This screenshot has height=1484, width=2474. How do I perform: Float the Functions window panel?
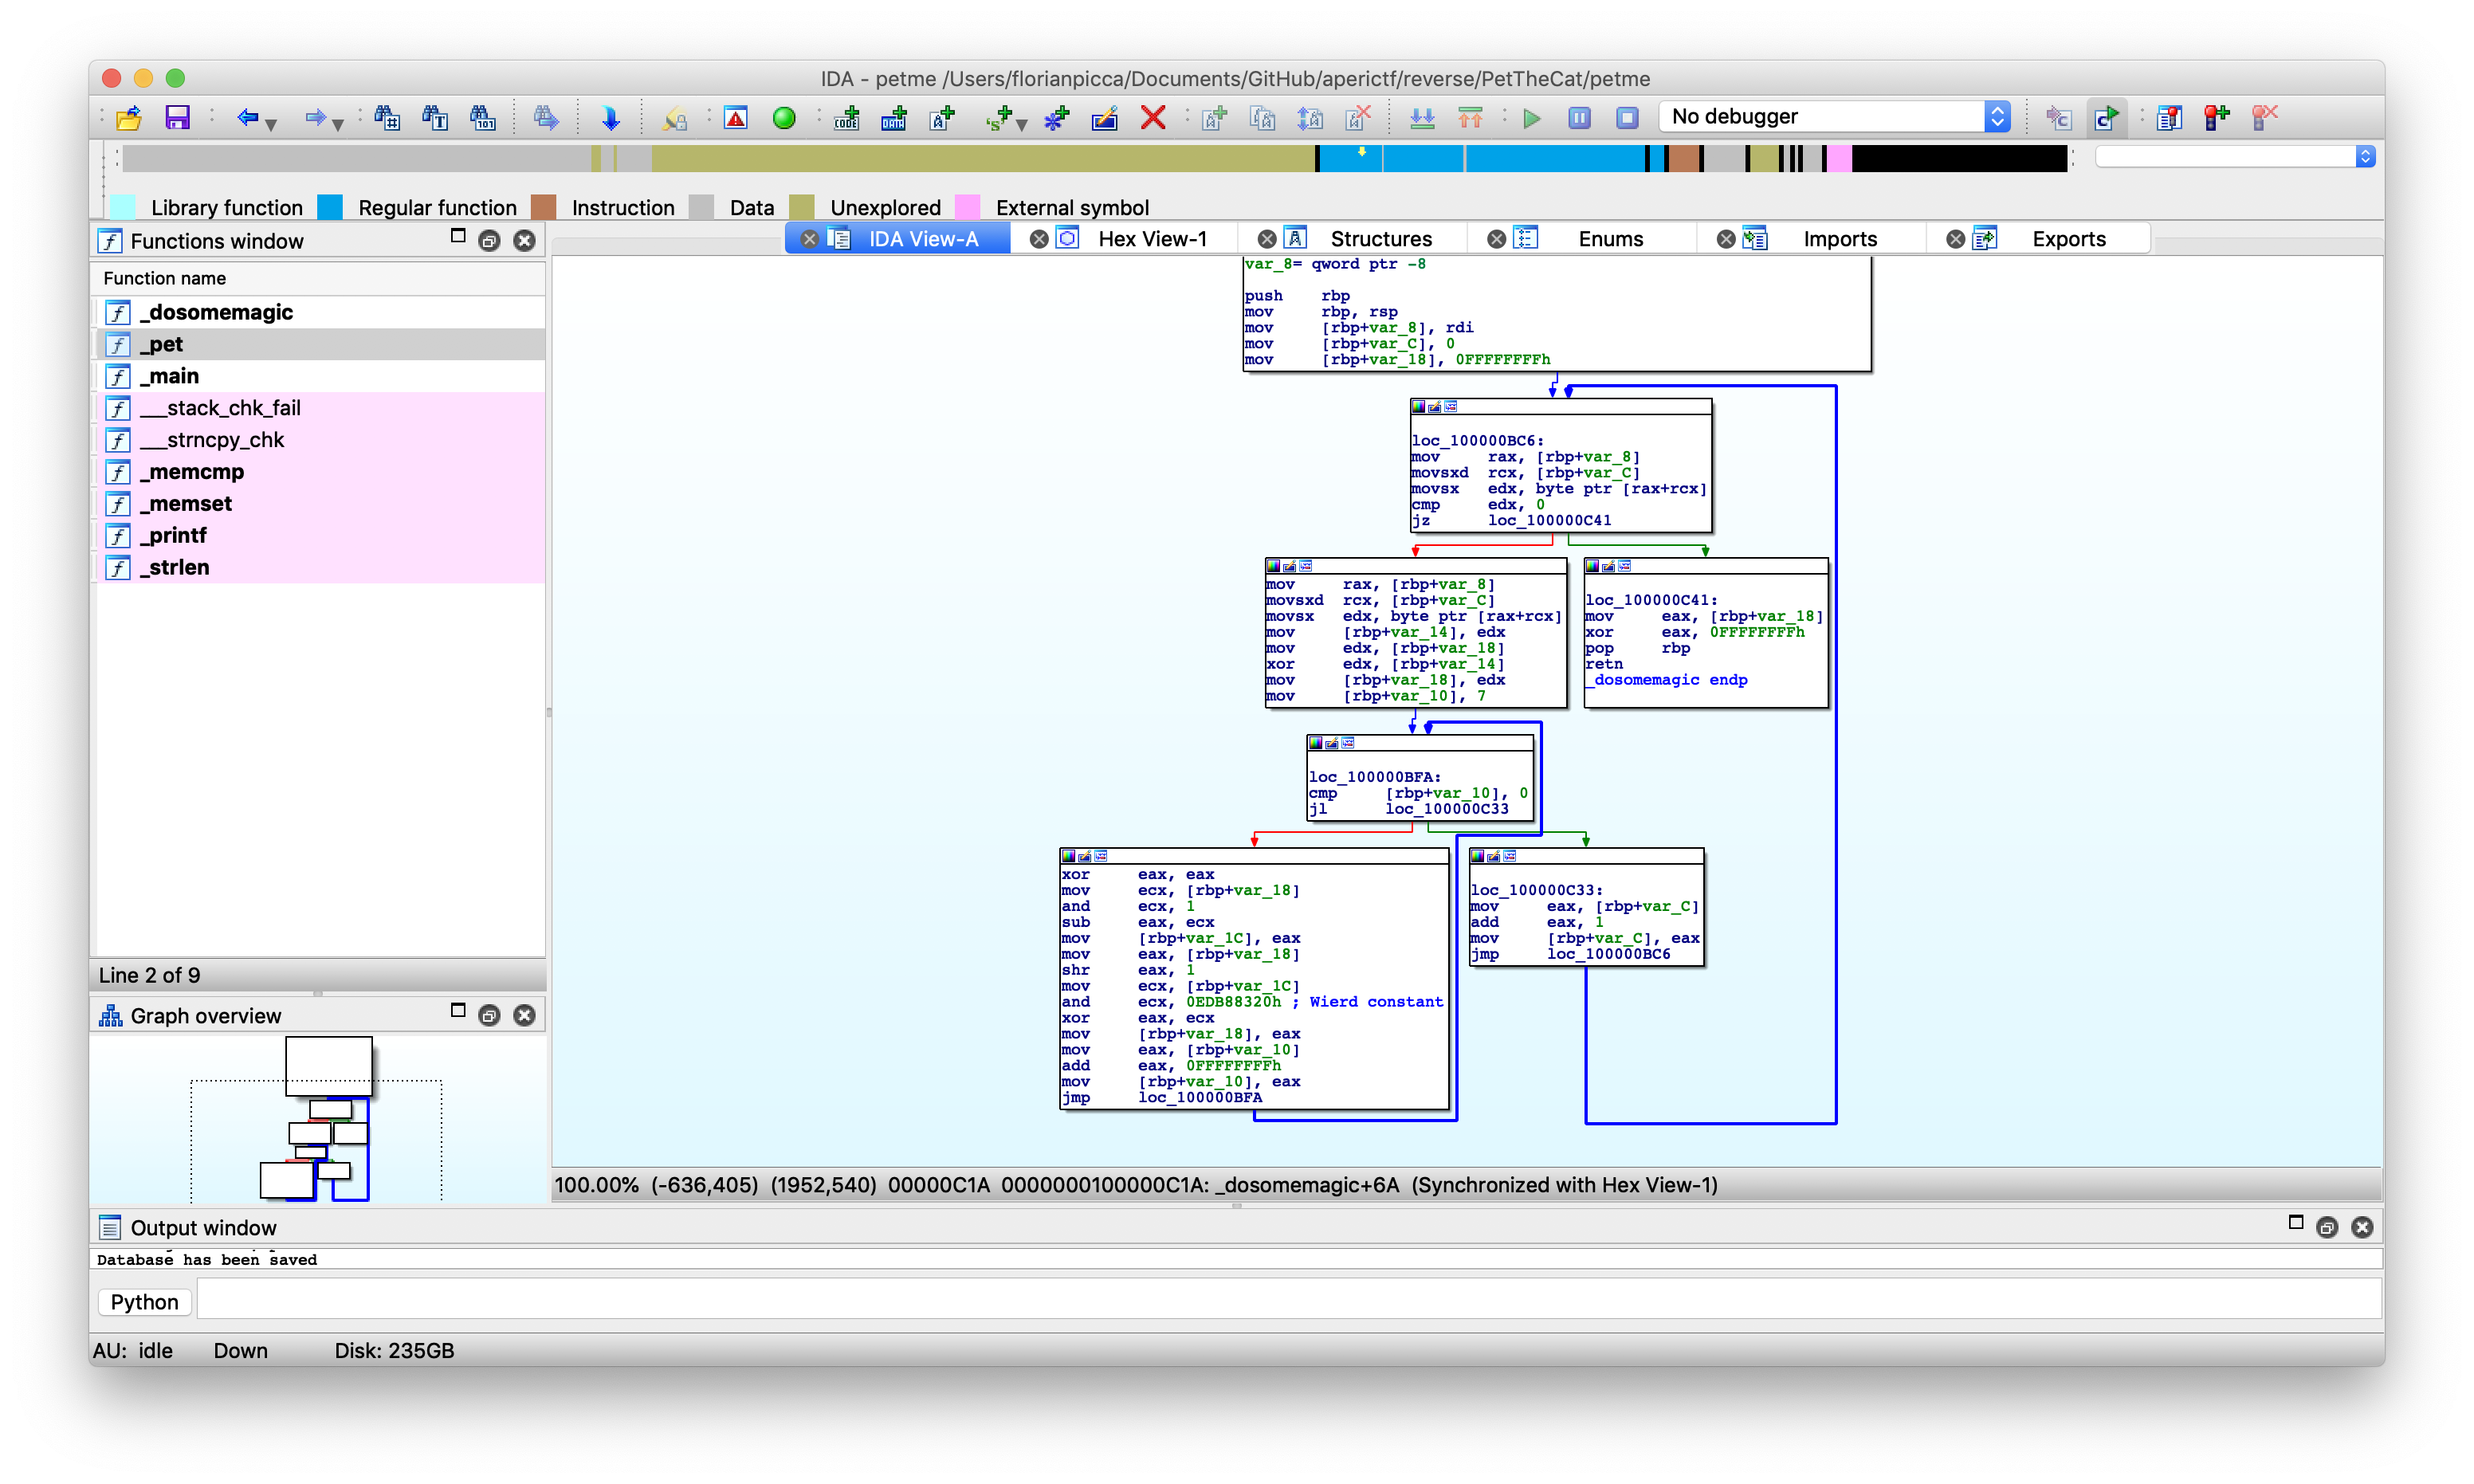489,240
